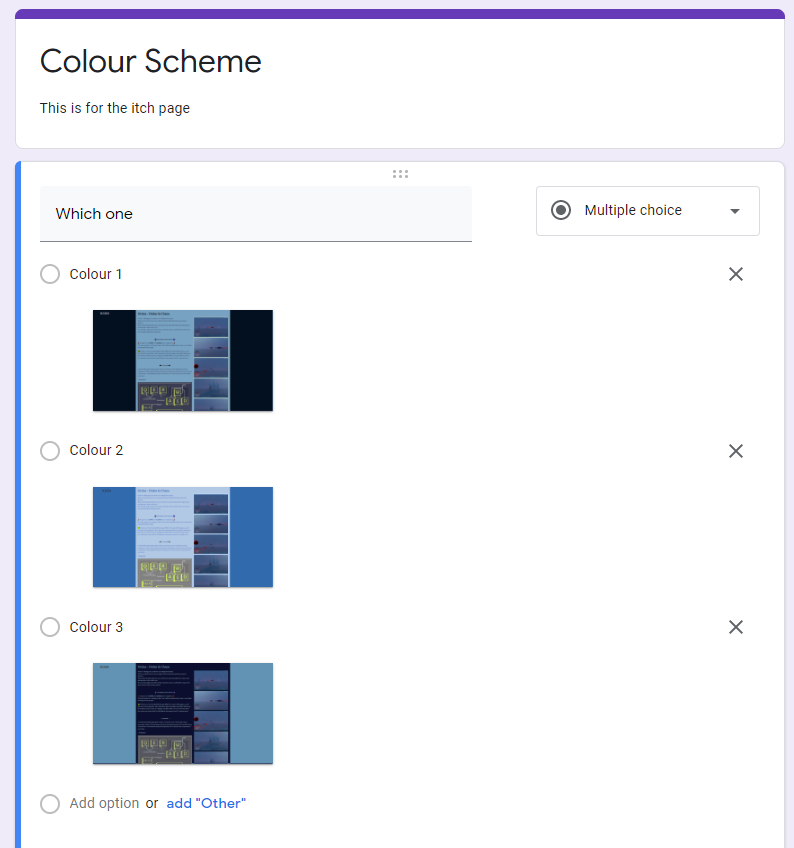Open the Colour 1 image thumbnail

183,360
